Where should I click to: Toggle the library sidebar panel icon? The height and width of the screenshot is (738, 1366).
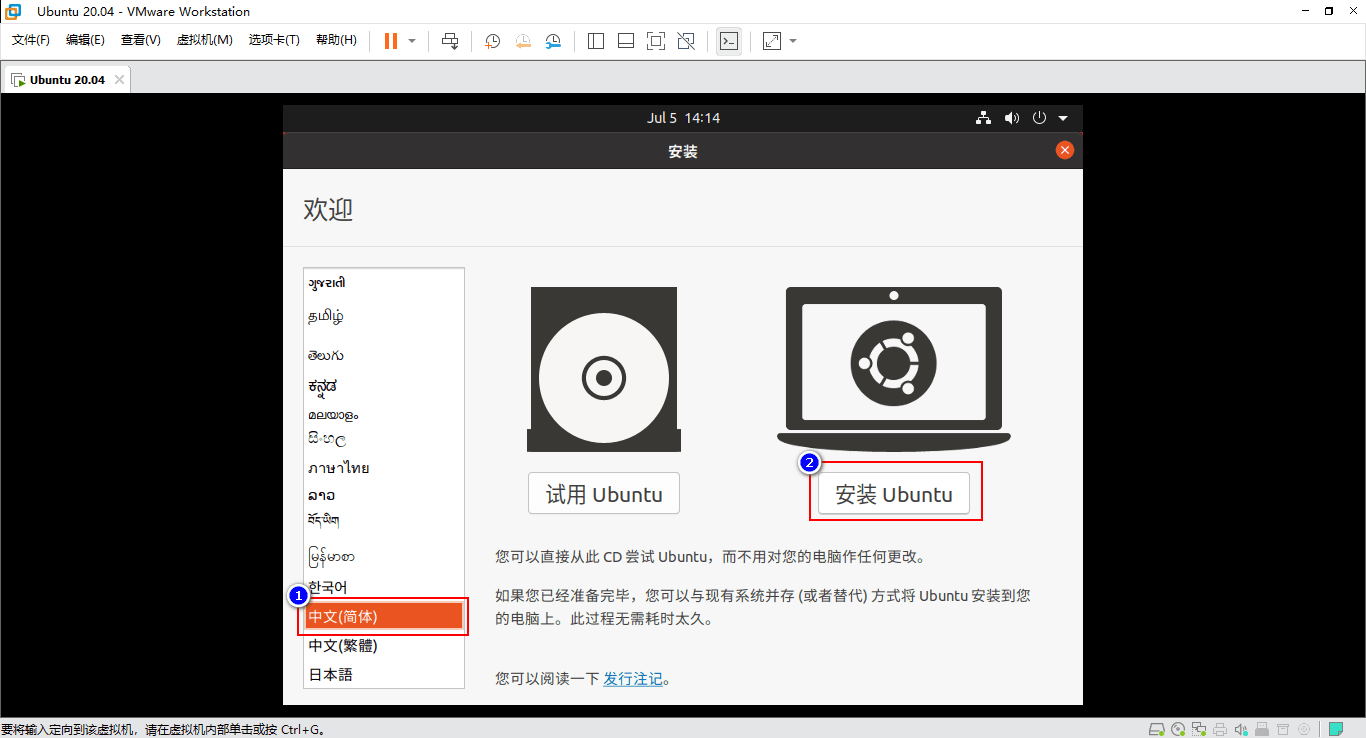pos(596,41)
